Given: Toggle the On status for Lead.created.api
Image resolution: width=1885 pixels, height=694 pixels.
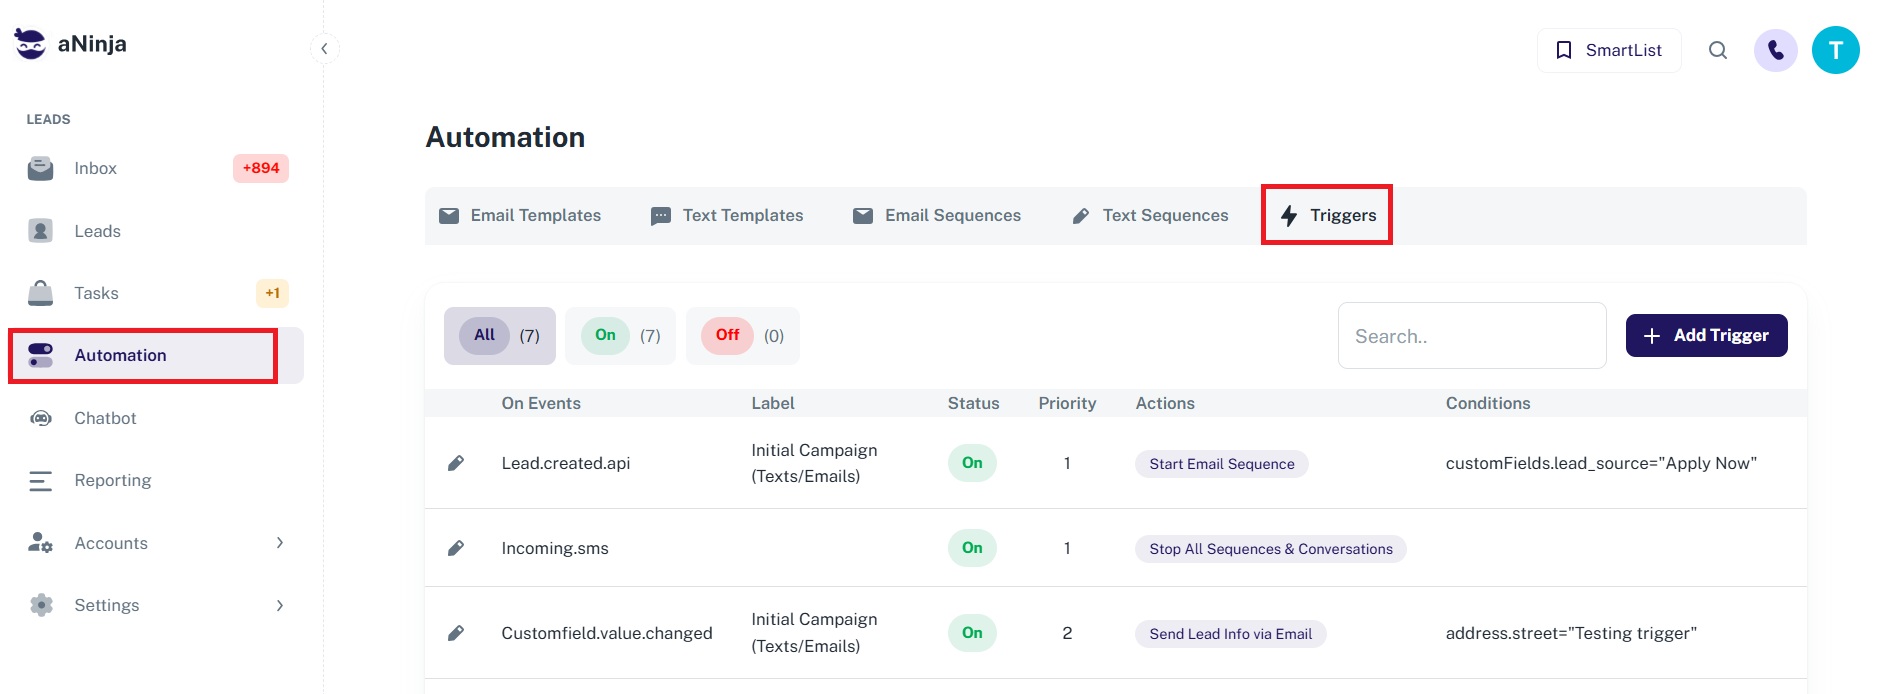Looking at the screenshot, I should (972, 463).
